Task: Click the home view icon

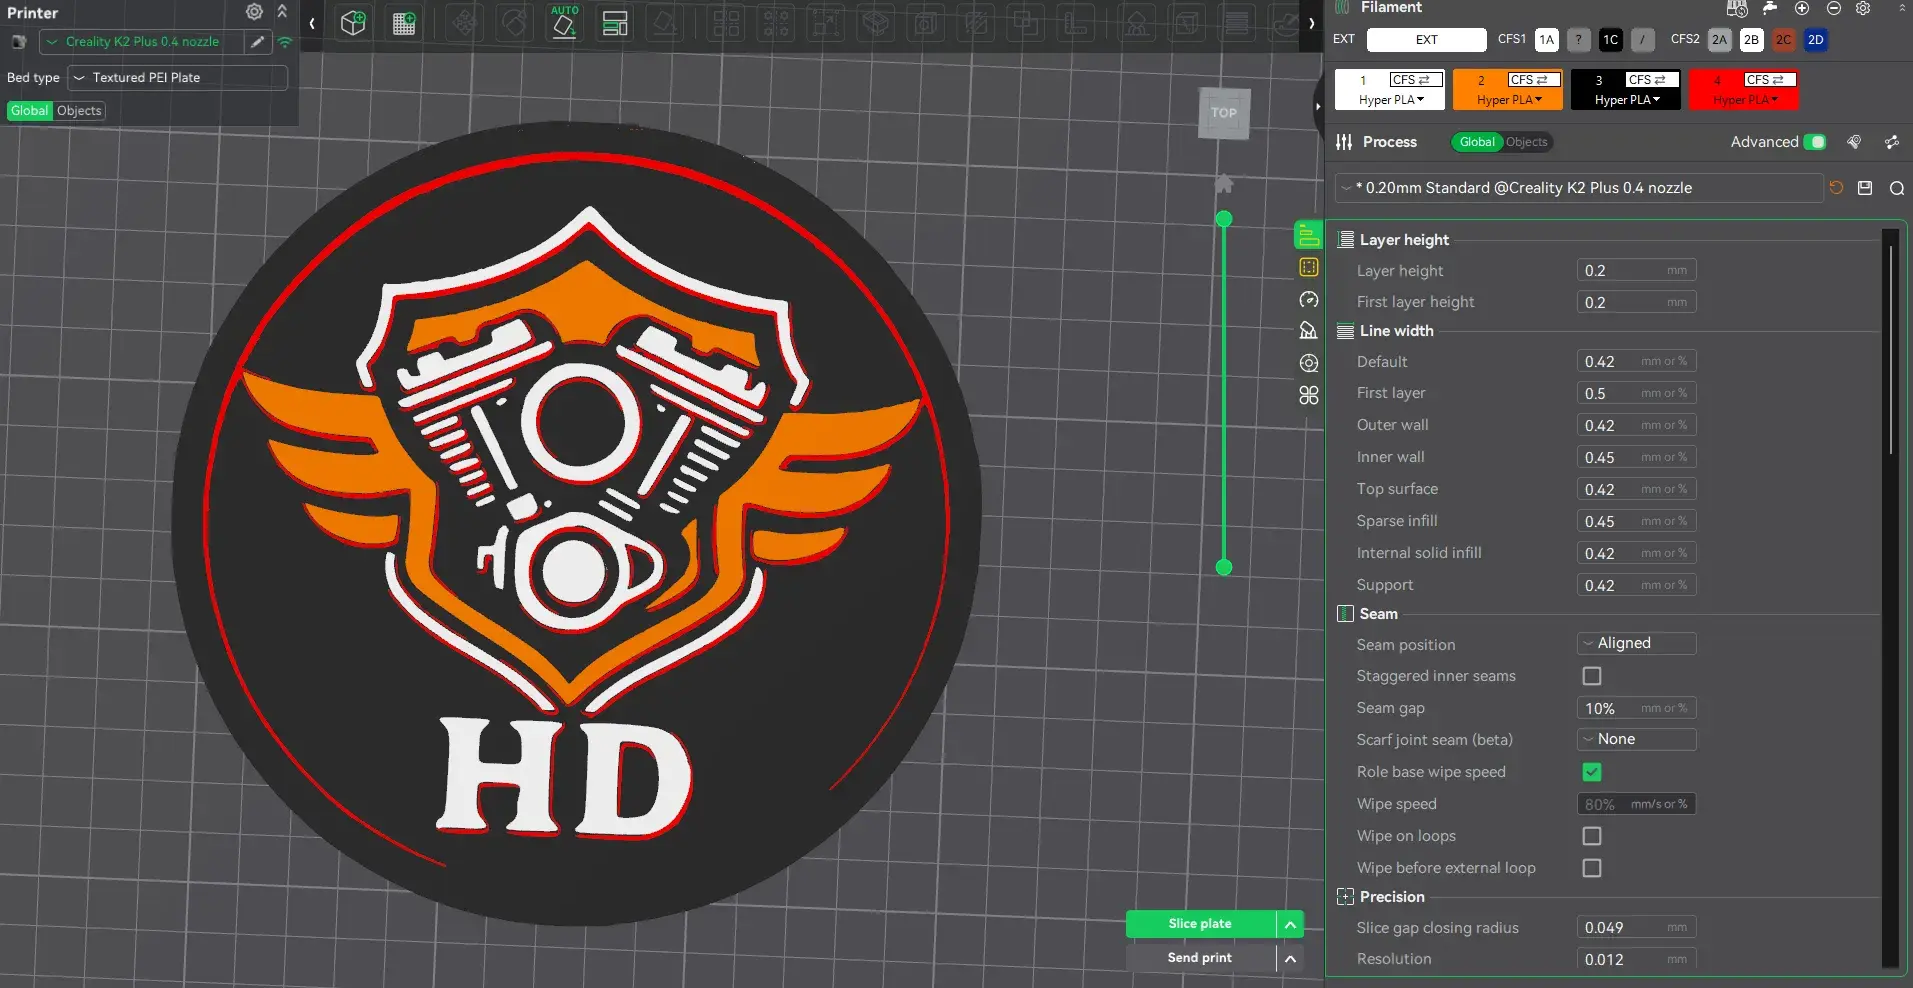Action: click(x=1224, y=184)
